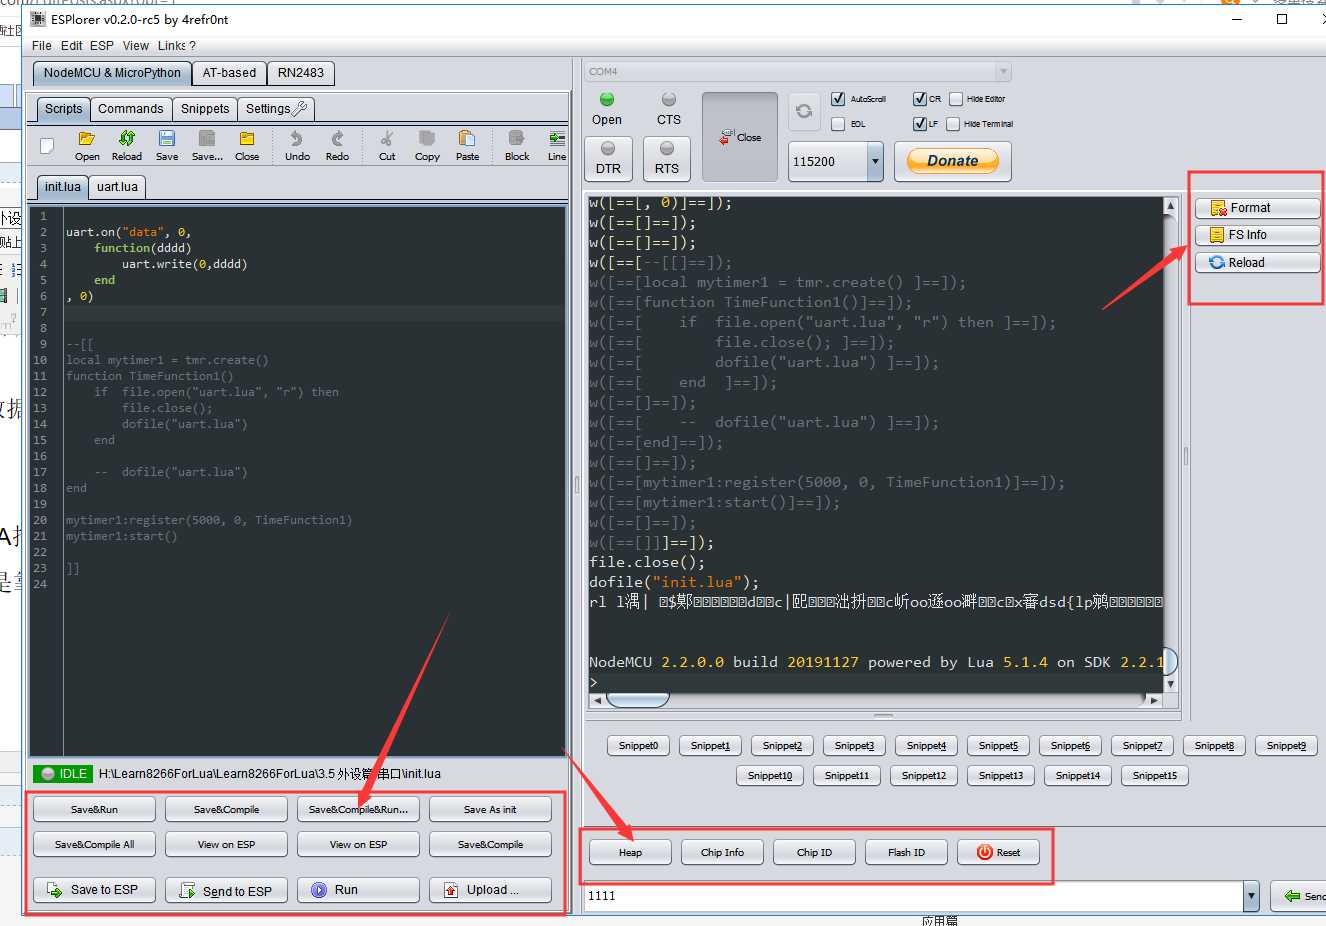Click the command input field containing 1111
This screenshot has height=926, width=1326.
913,896
